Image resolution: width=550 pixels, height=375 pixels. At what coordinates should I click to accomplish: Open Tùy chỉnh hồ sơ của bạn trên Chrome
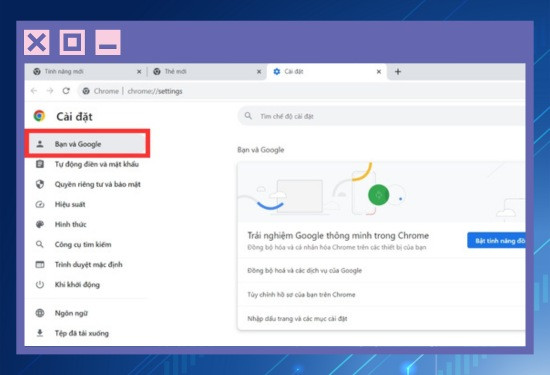coord(382,294)
